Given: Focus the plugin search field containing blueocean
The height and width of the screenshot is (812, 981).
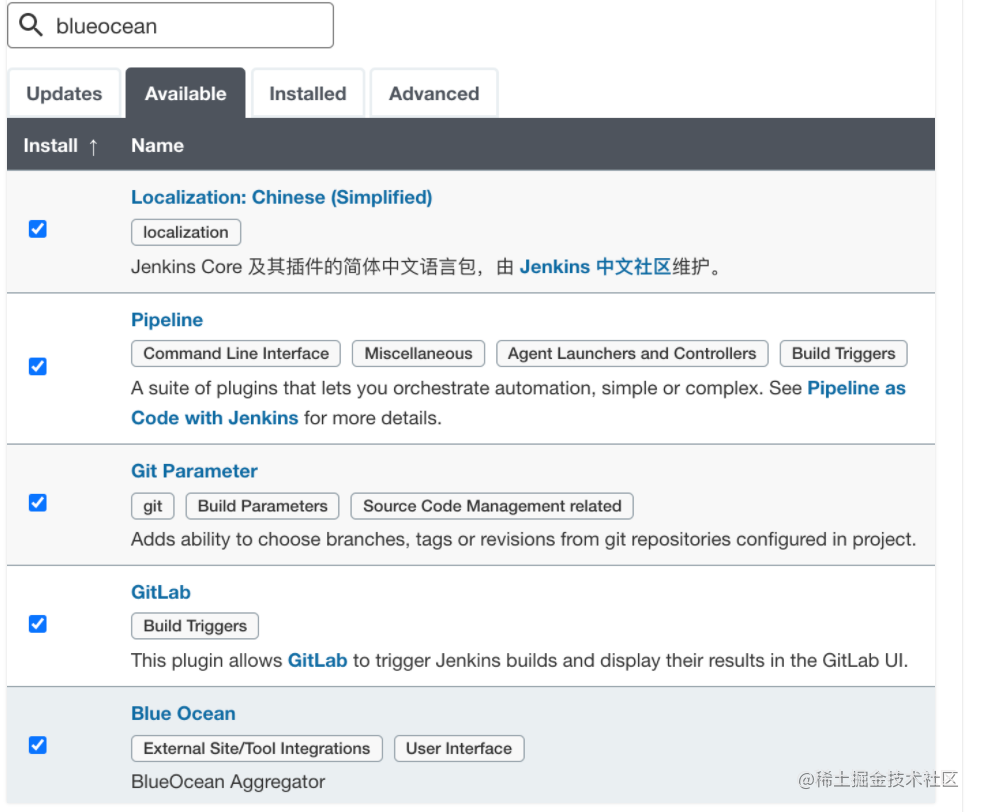Looking at the screenshot, I should pos(170,26).
